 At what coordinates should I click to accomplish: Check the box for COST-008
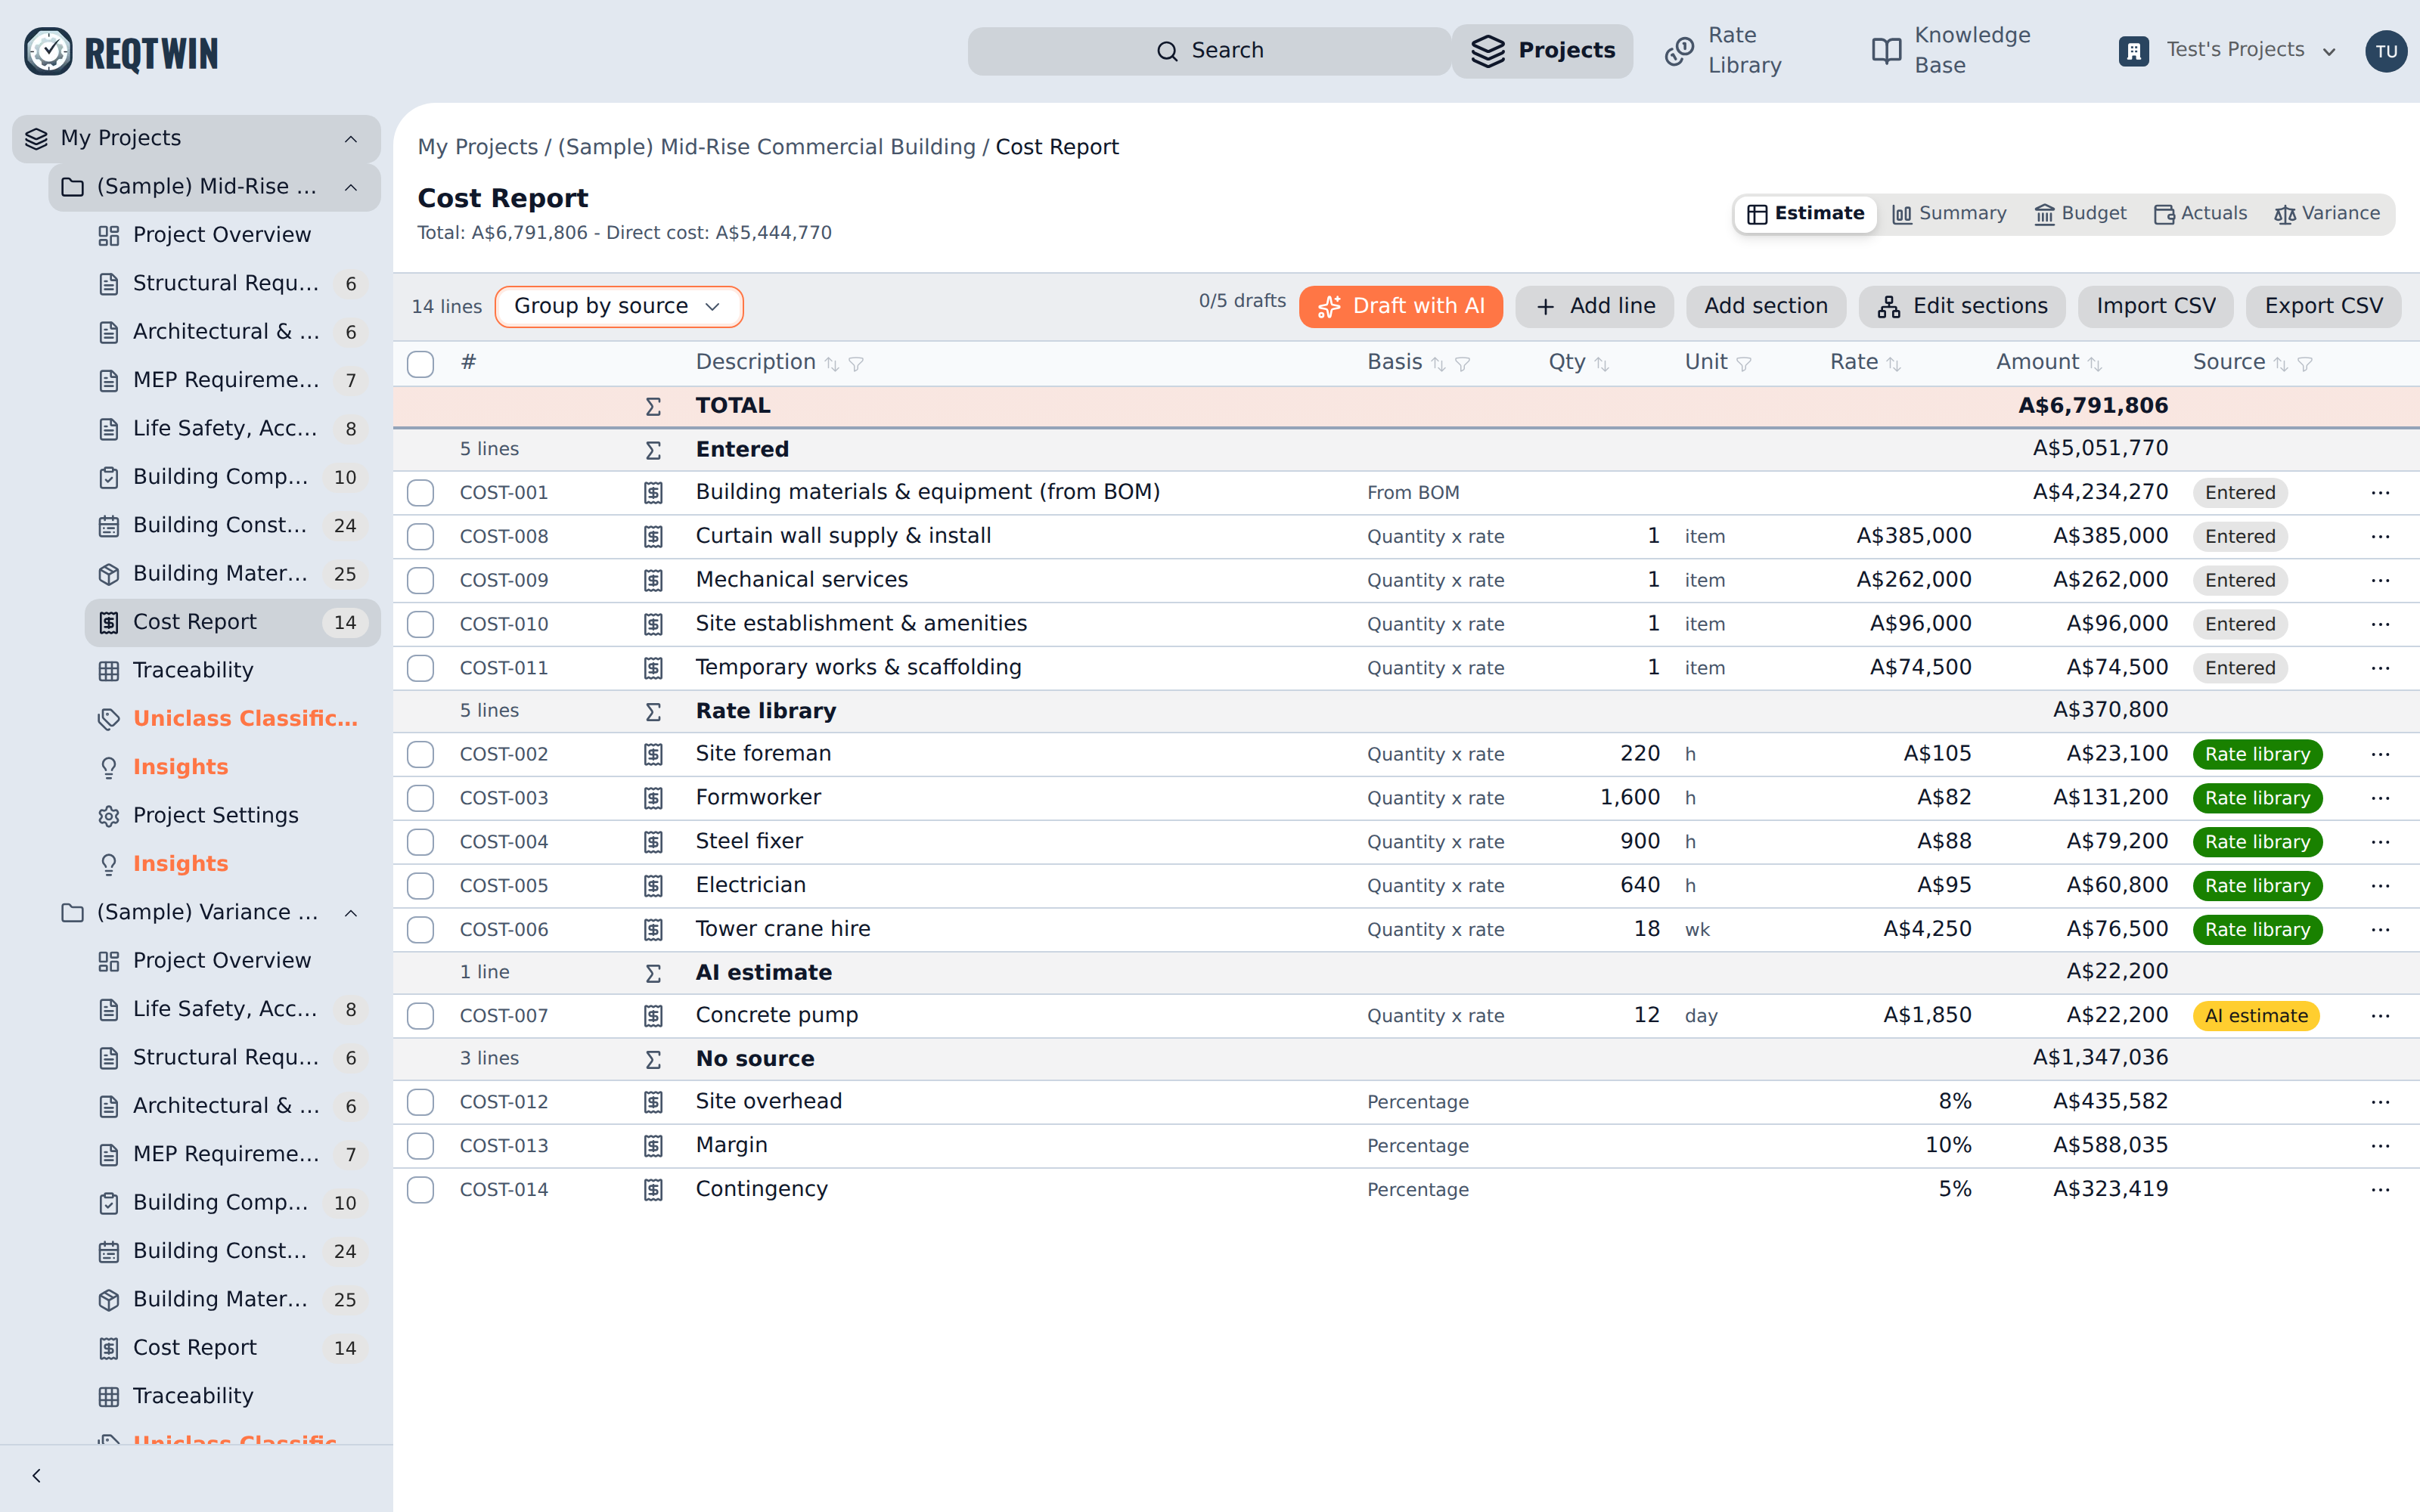[x=421, y=536]
